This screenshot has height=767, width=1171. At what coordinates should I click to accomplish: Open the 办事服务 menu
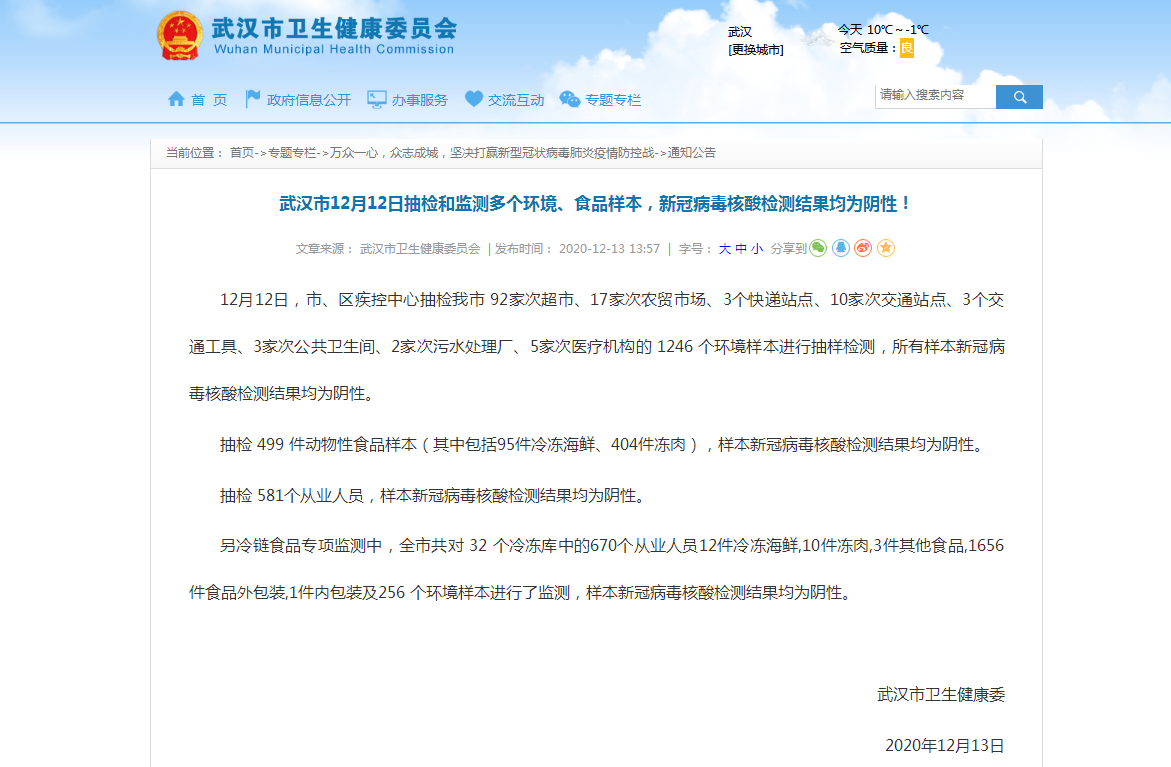tap(420, 100)
